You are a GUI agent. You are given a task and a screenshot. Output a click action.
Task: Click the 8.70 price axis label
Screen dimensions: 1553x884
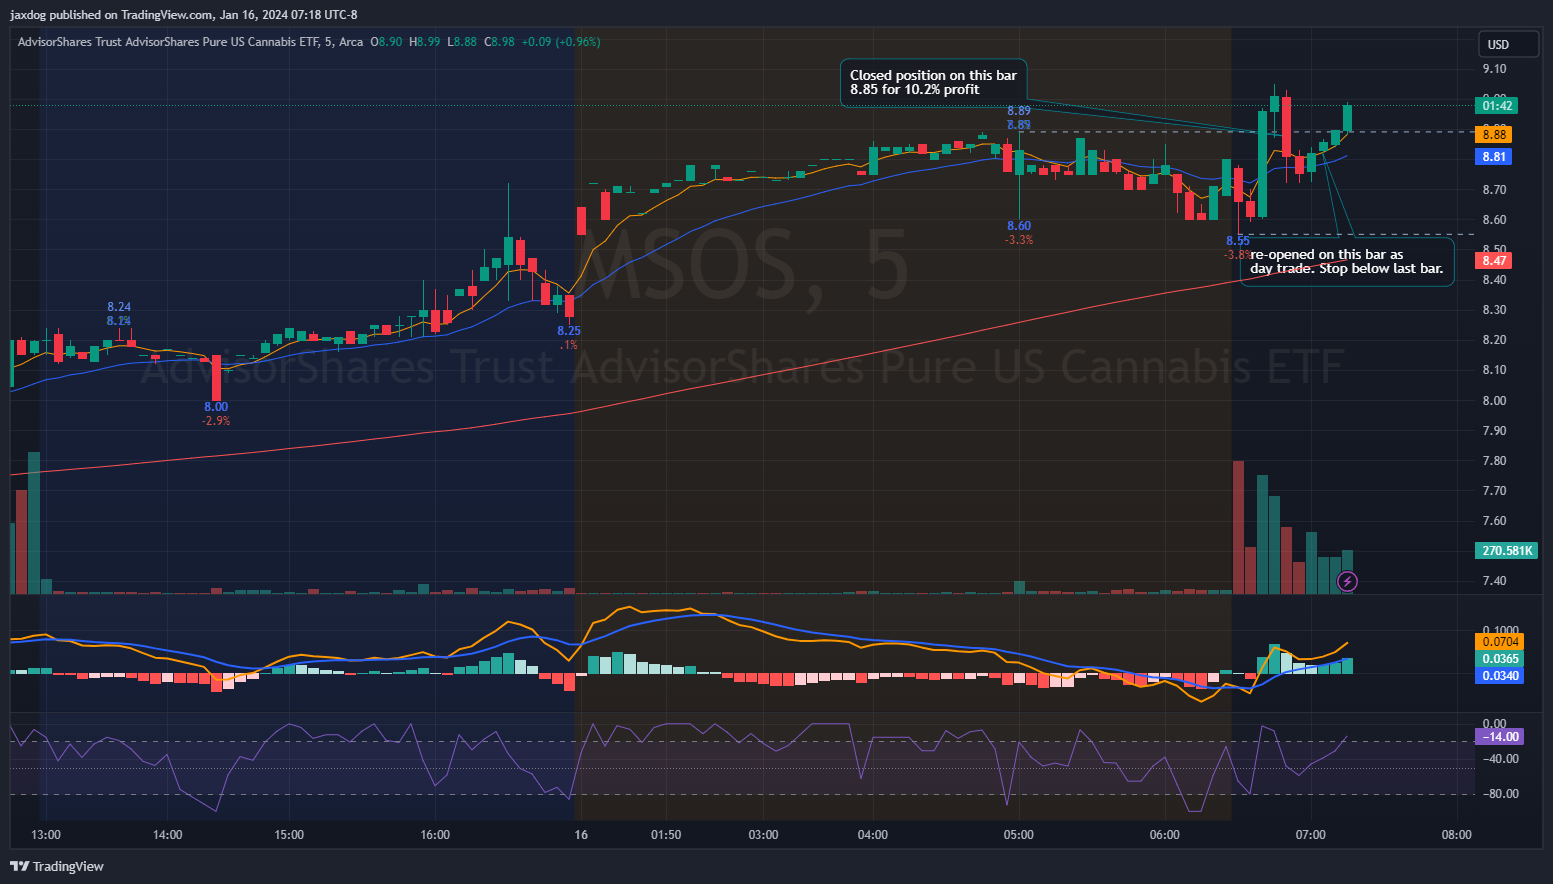tap(1494, 190)
